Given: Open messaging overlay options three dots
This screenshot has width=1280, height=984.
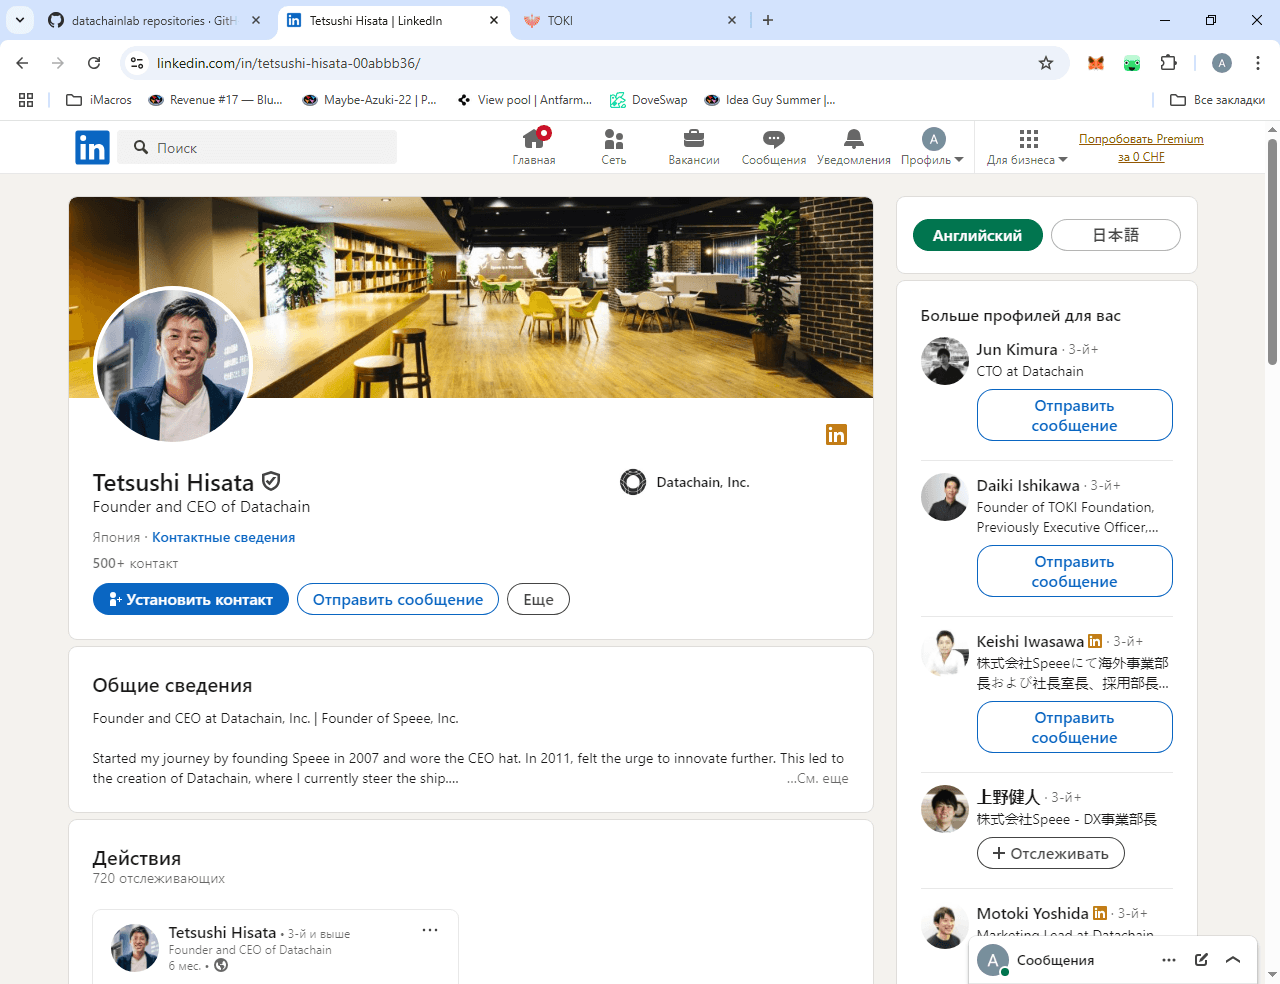Looking at the screenshot, I should coord(1169,960).
